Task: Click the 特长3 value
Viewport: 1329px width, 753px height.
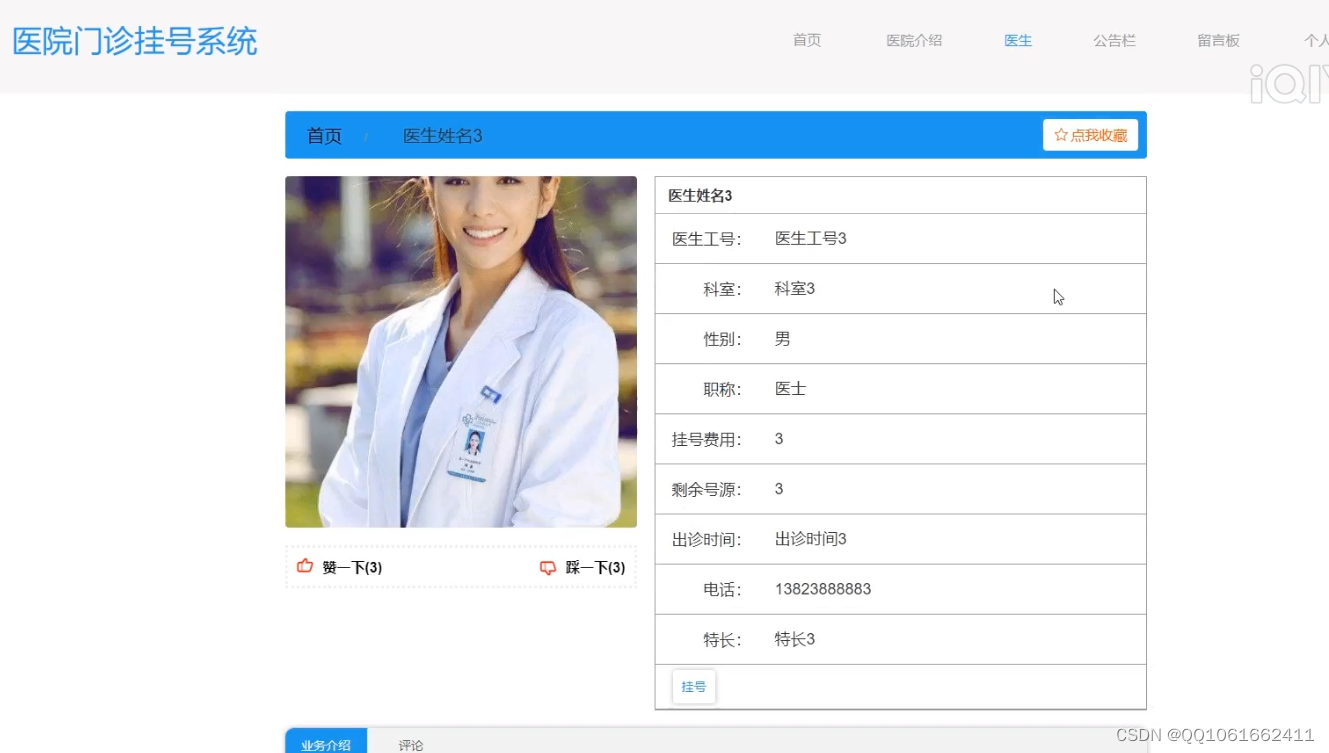Action: (795, 639)
